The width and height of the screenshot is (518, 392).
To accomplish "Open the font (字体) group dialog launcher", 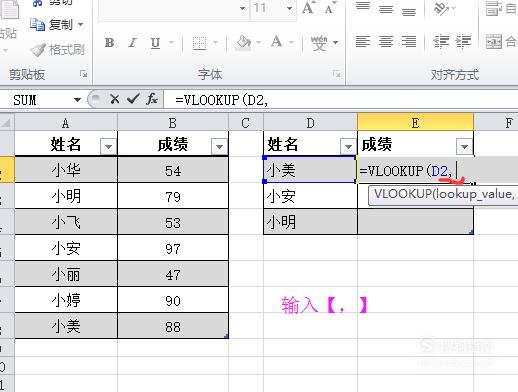I will [x=337, y=74].
